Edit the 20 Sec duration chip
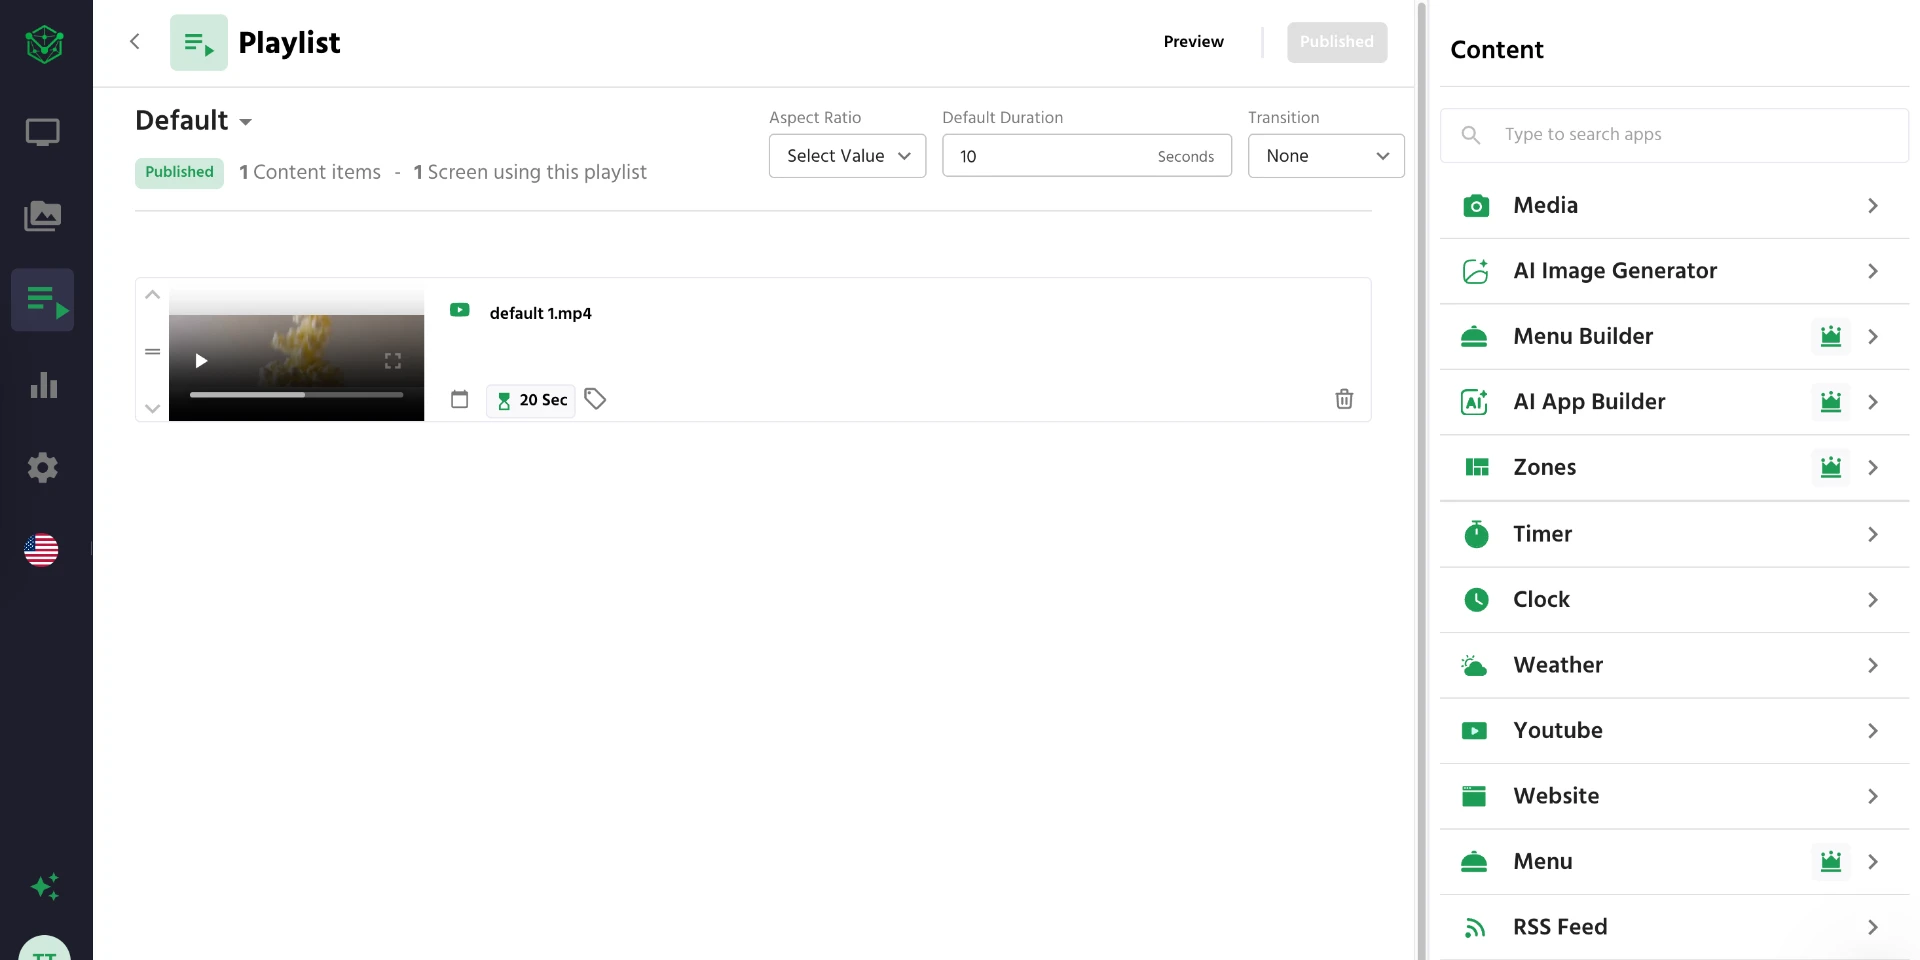 (531, 400)
